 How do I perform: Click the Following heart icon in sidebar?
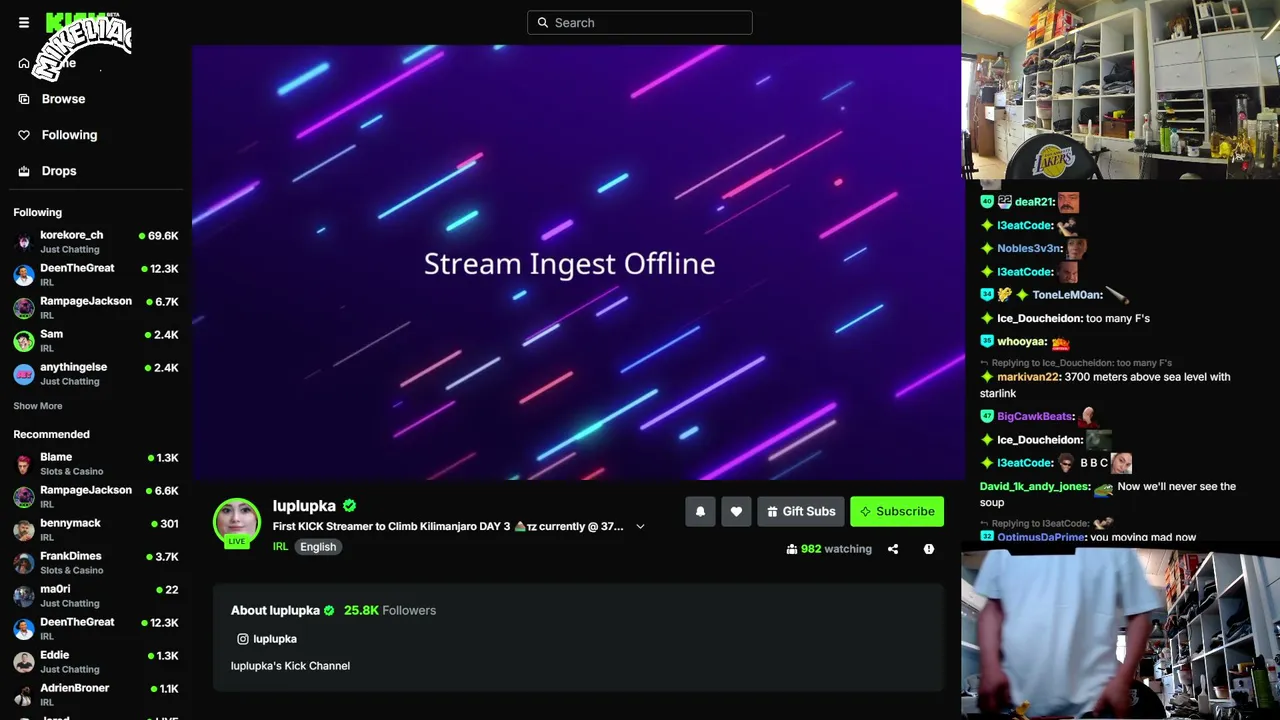(x=24, y=135)
